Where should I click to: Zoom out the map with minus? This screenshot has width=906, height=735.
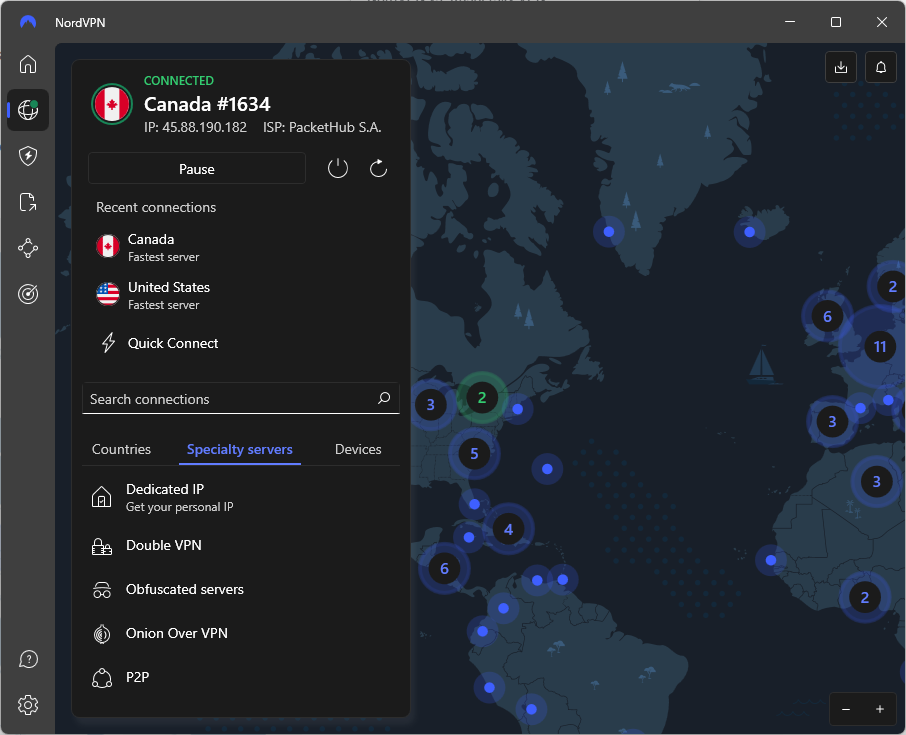(x=846, y=709)
